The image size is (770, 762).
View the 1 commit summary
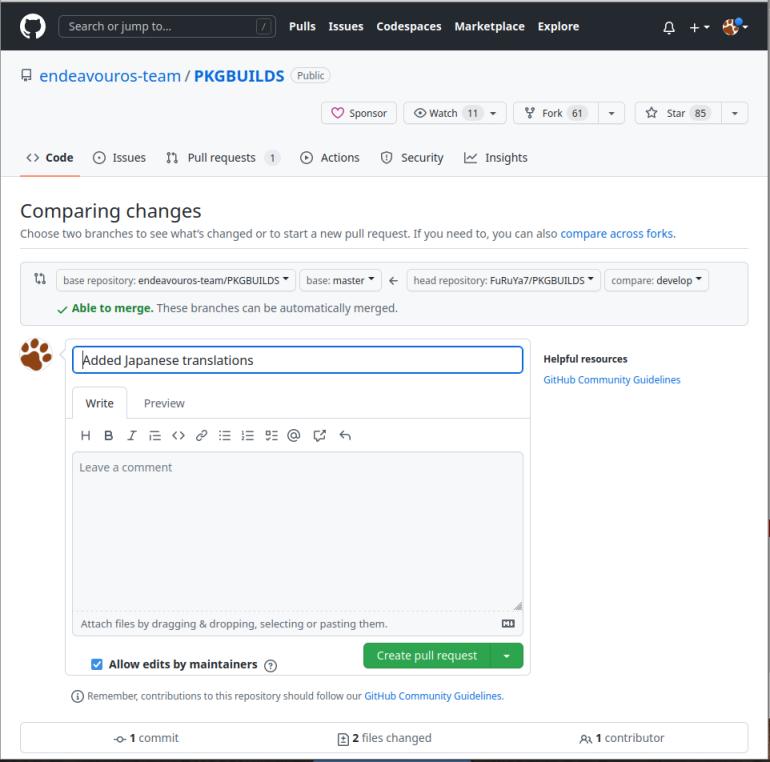(146, 738)
